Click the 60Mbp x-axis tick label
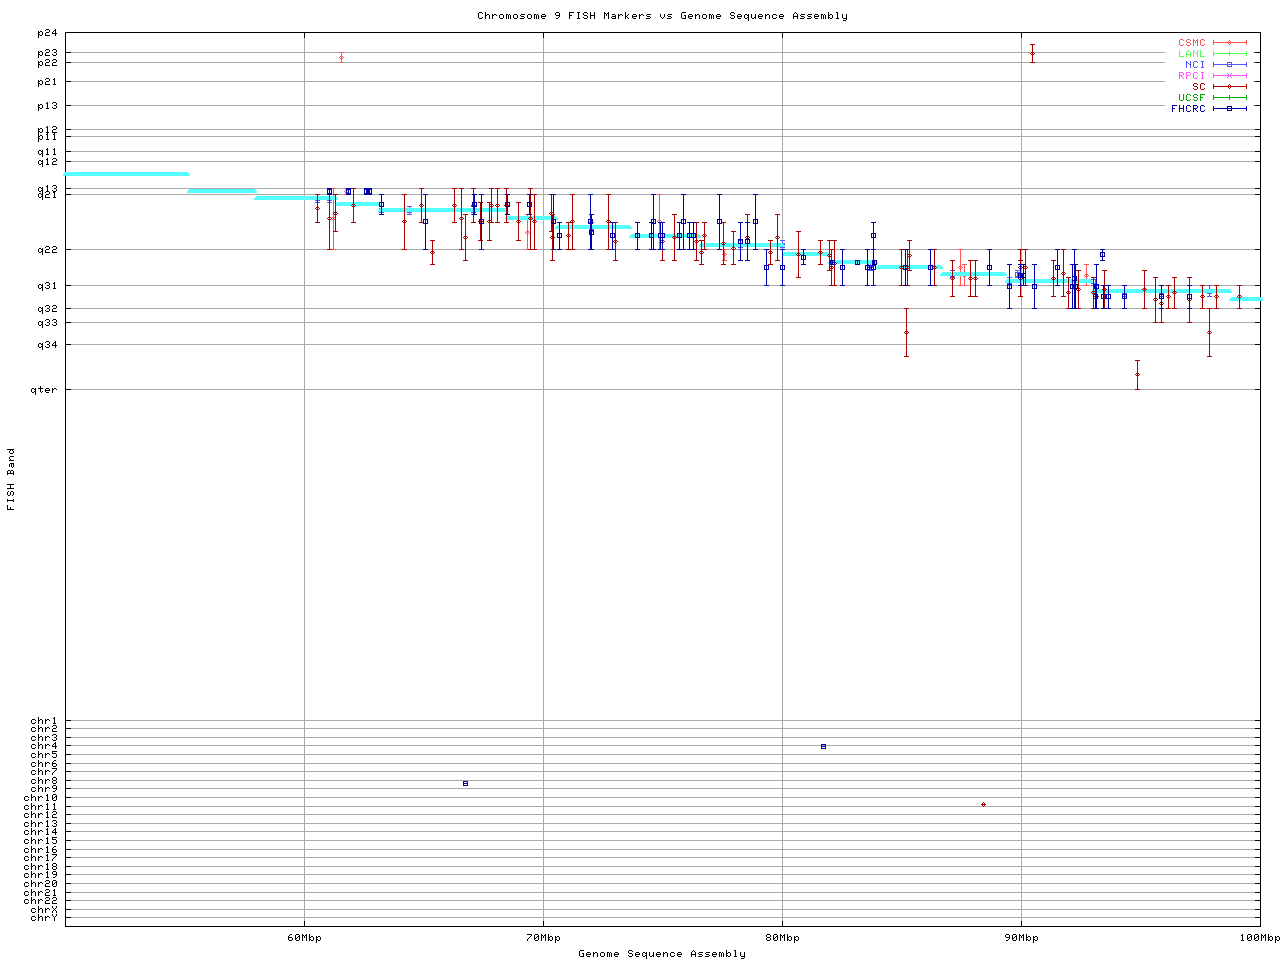This screenshot has height=960, width=1280. click(304, 938)
